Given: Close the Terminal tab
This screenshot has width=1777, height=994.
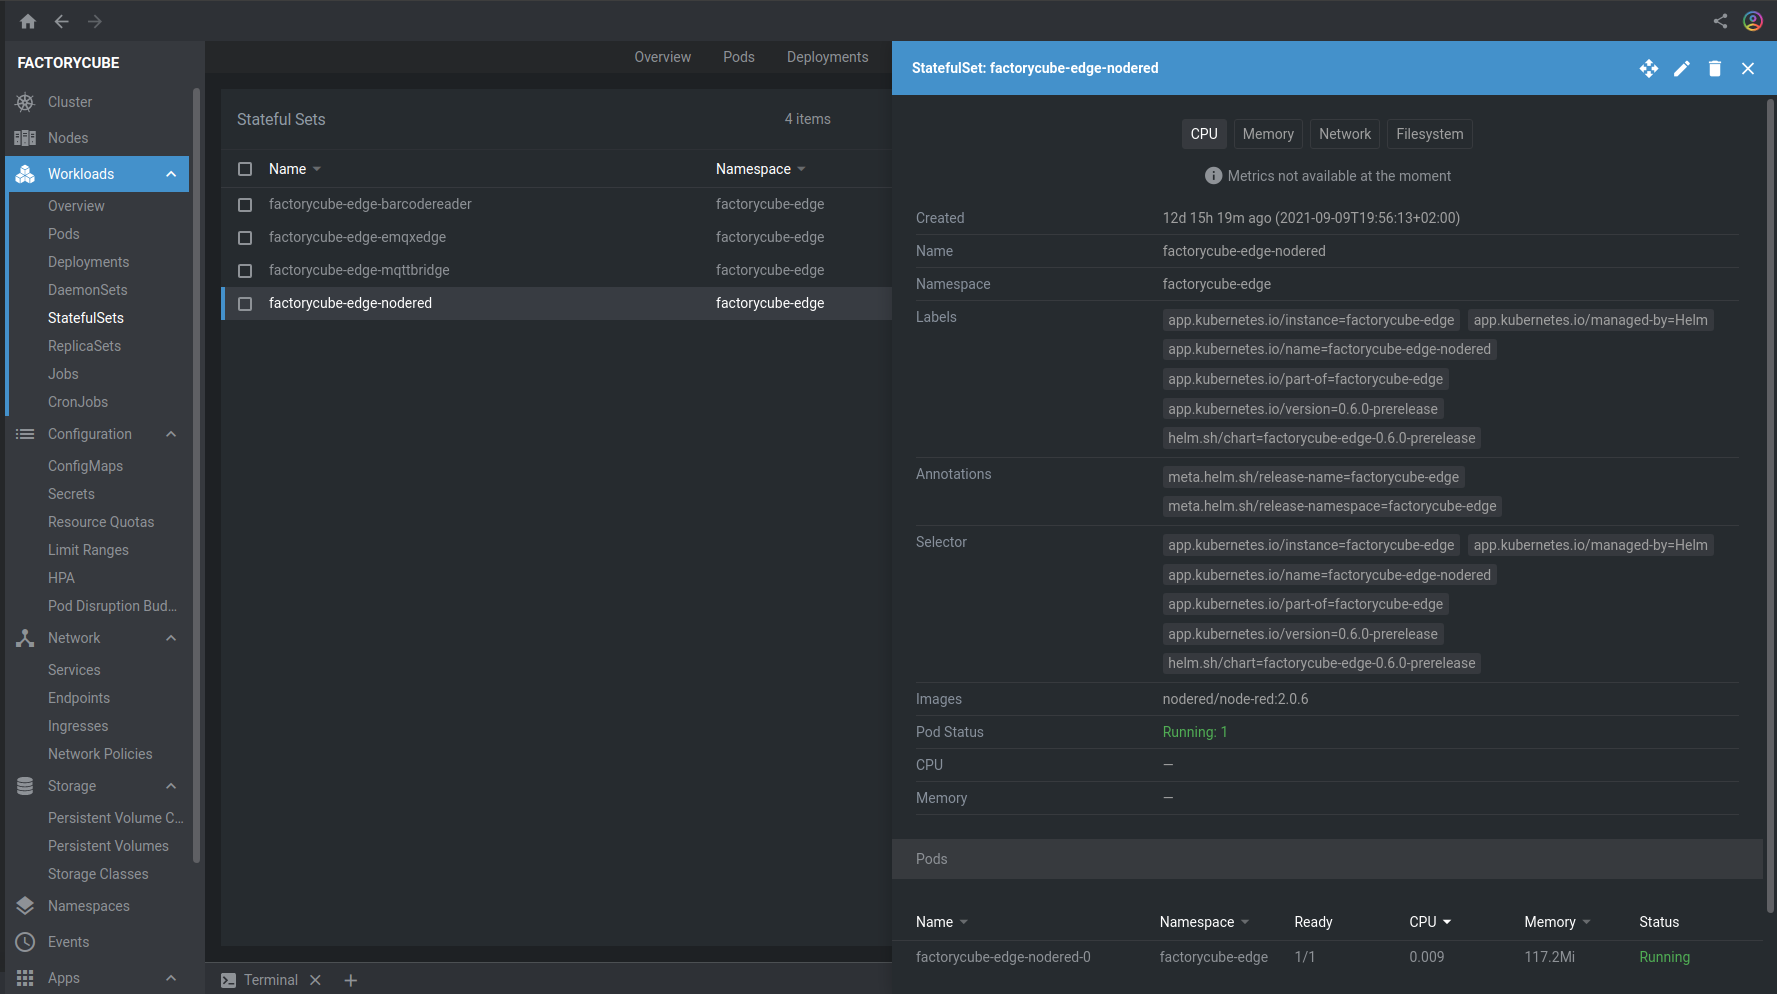Looking at the screenshot, I should pyautogui.click(x=315, y=980).
